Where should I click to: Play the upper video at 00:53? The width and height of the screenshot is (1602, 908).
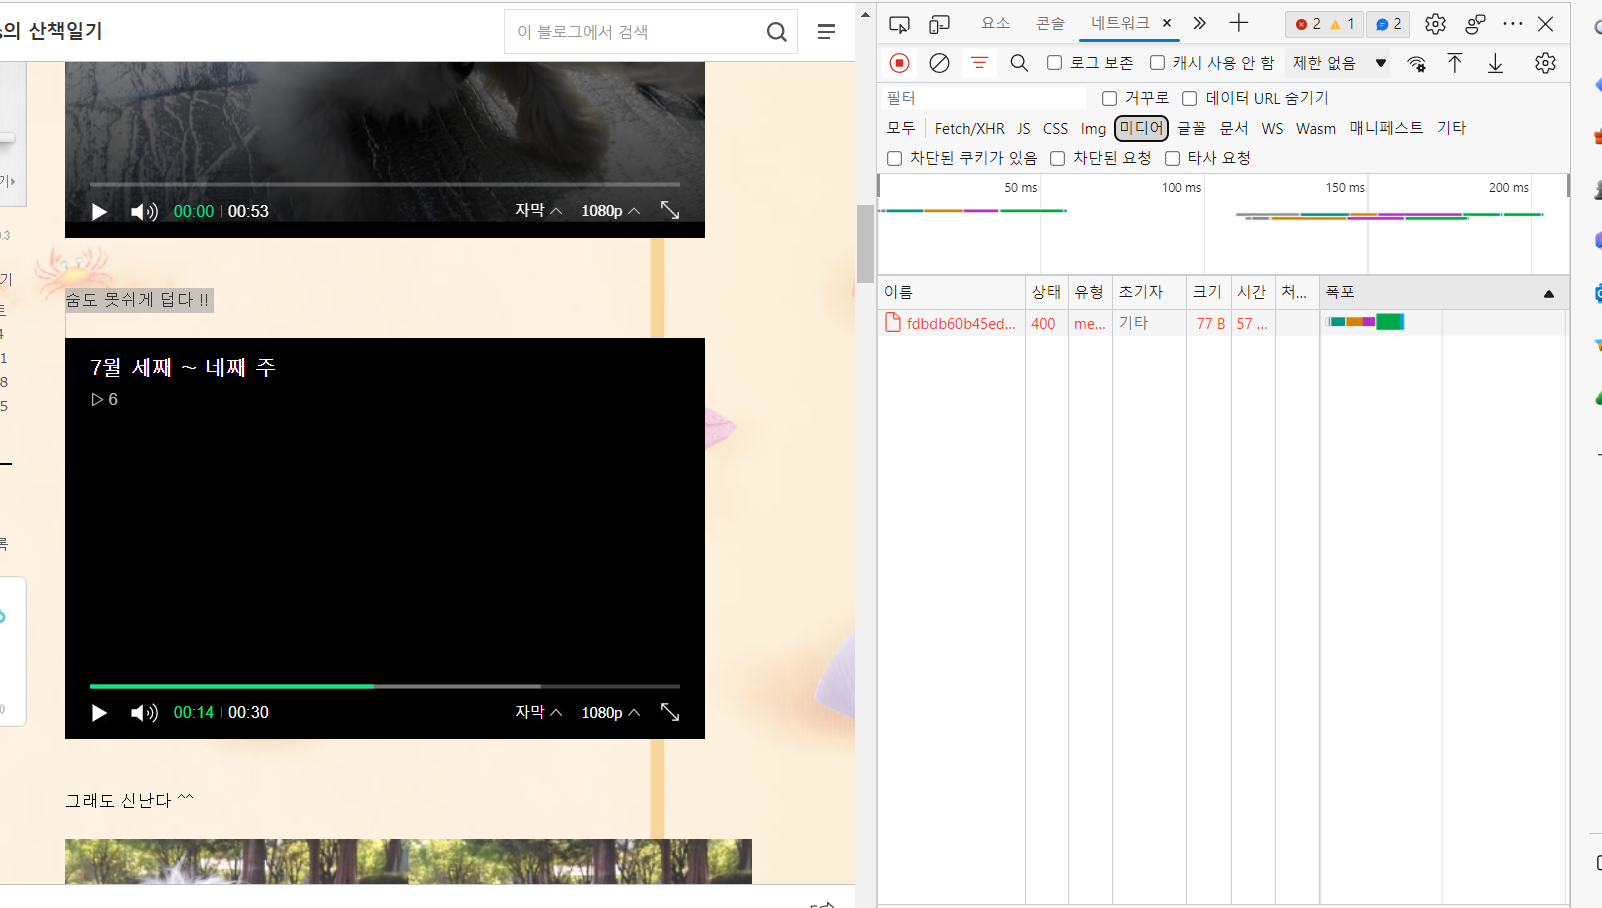point(99,211)
